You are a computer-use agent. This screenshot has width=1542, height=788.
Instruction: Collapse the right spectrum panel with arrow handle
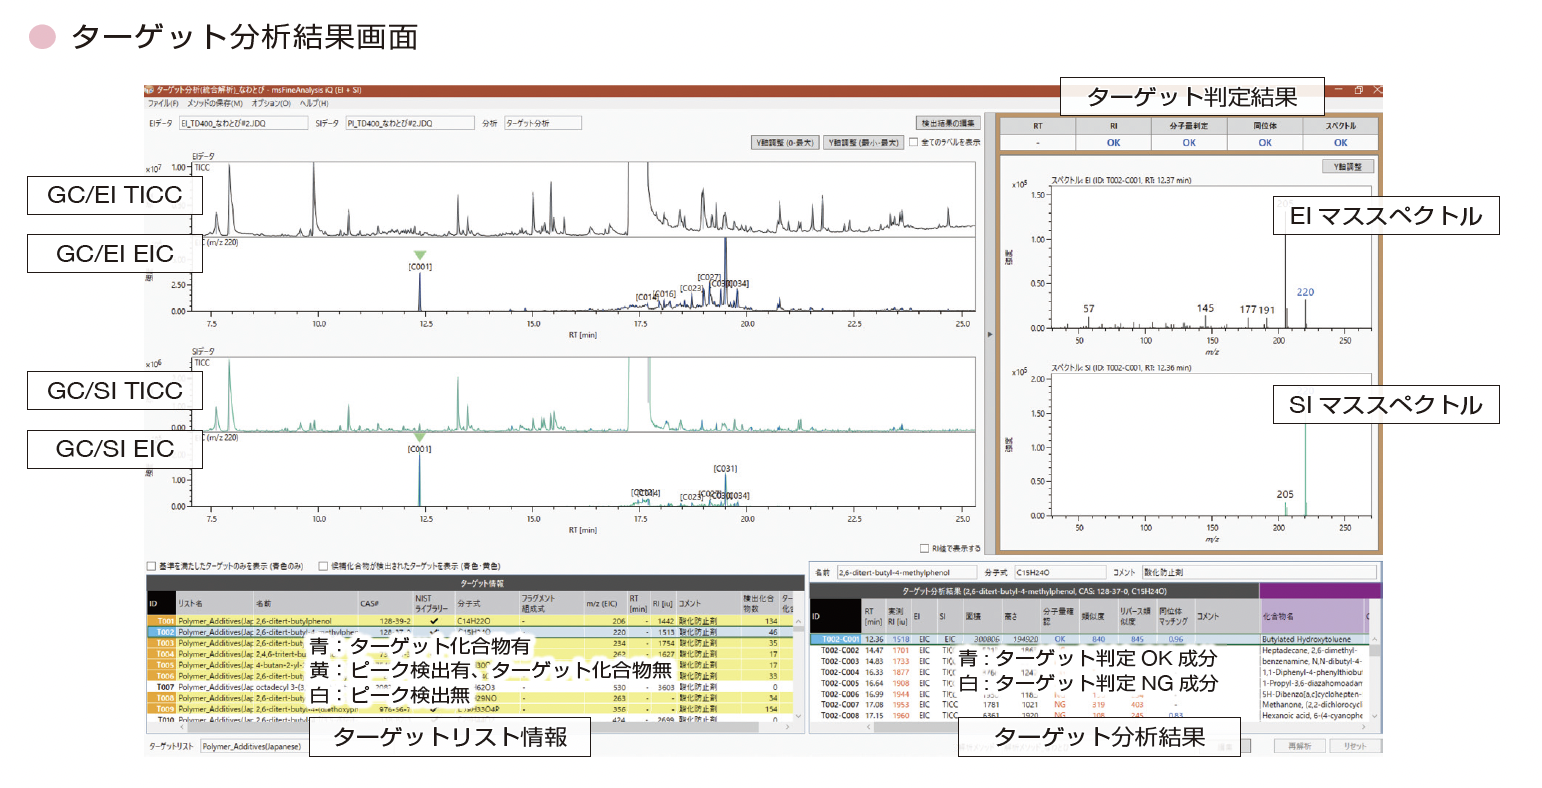[990, 335]
